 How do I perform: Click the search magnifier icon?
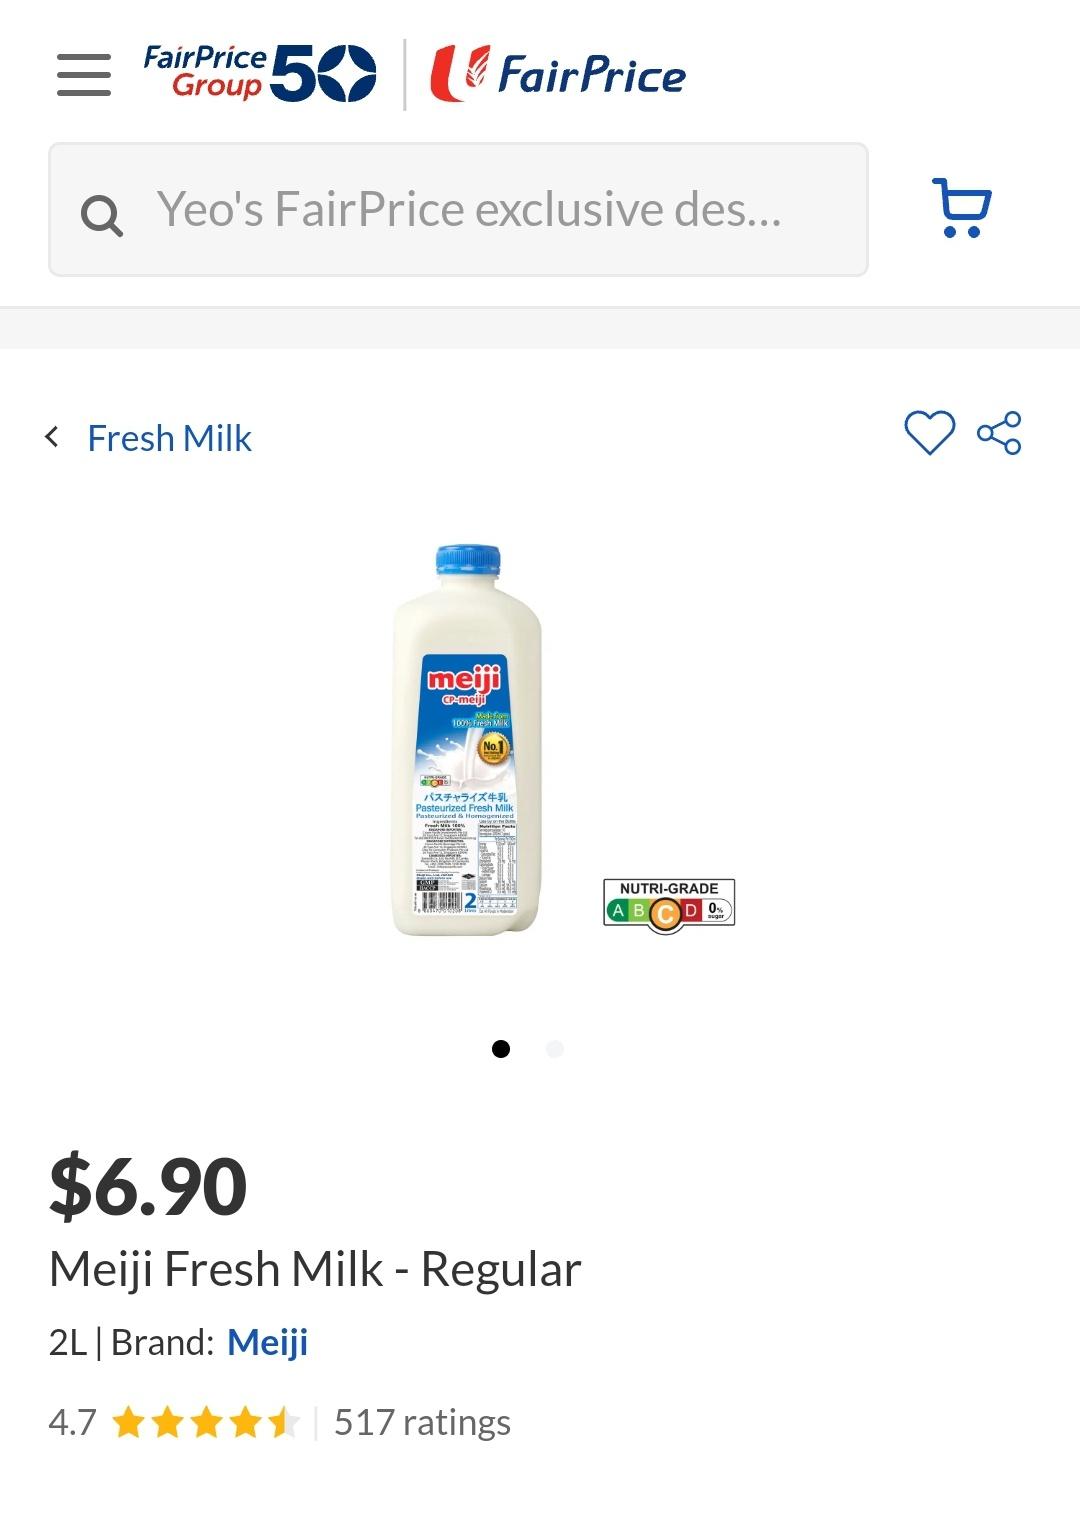click(x=101, y=213)
